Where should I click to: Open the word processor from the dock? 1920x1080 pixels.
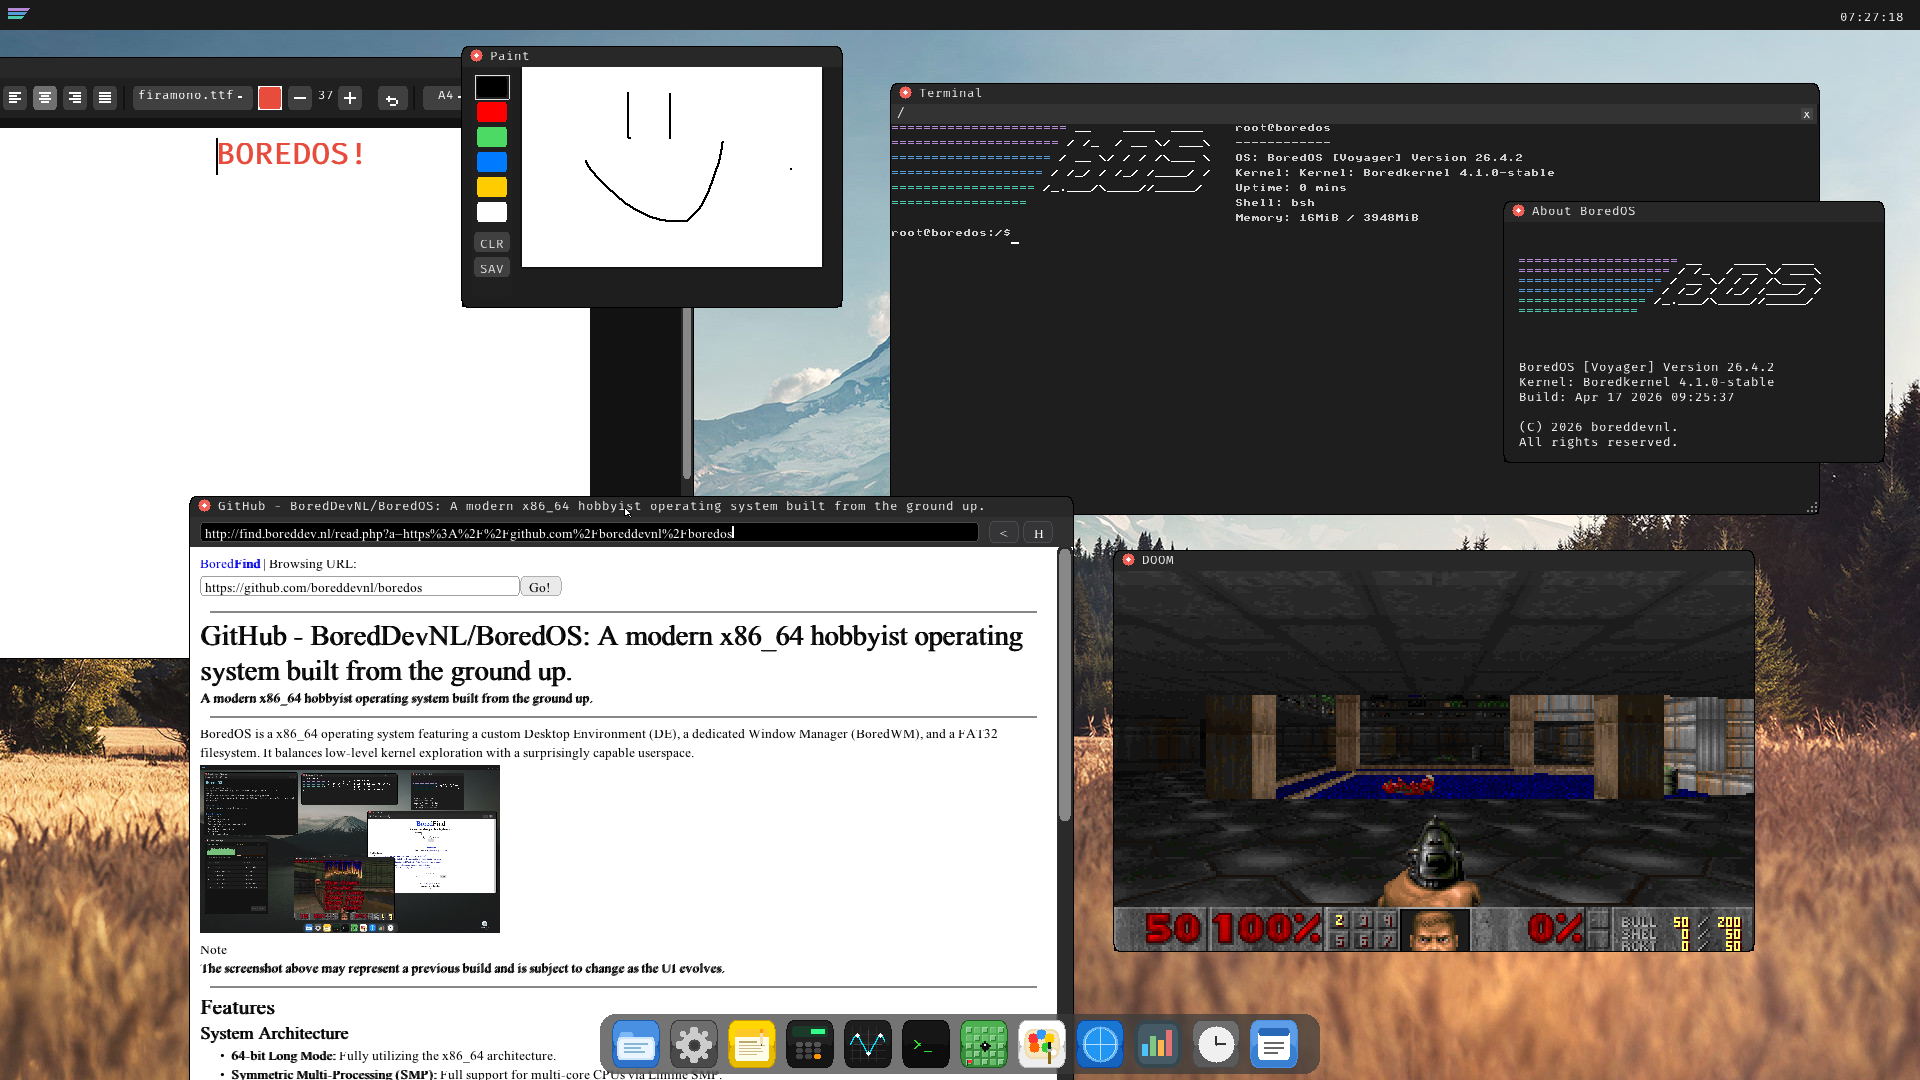1274,1045
